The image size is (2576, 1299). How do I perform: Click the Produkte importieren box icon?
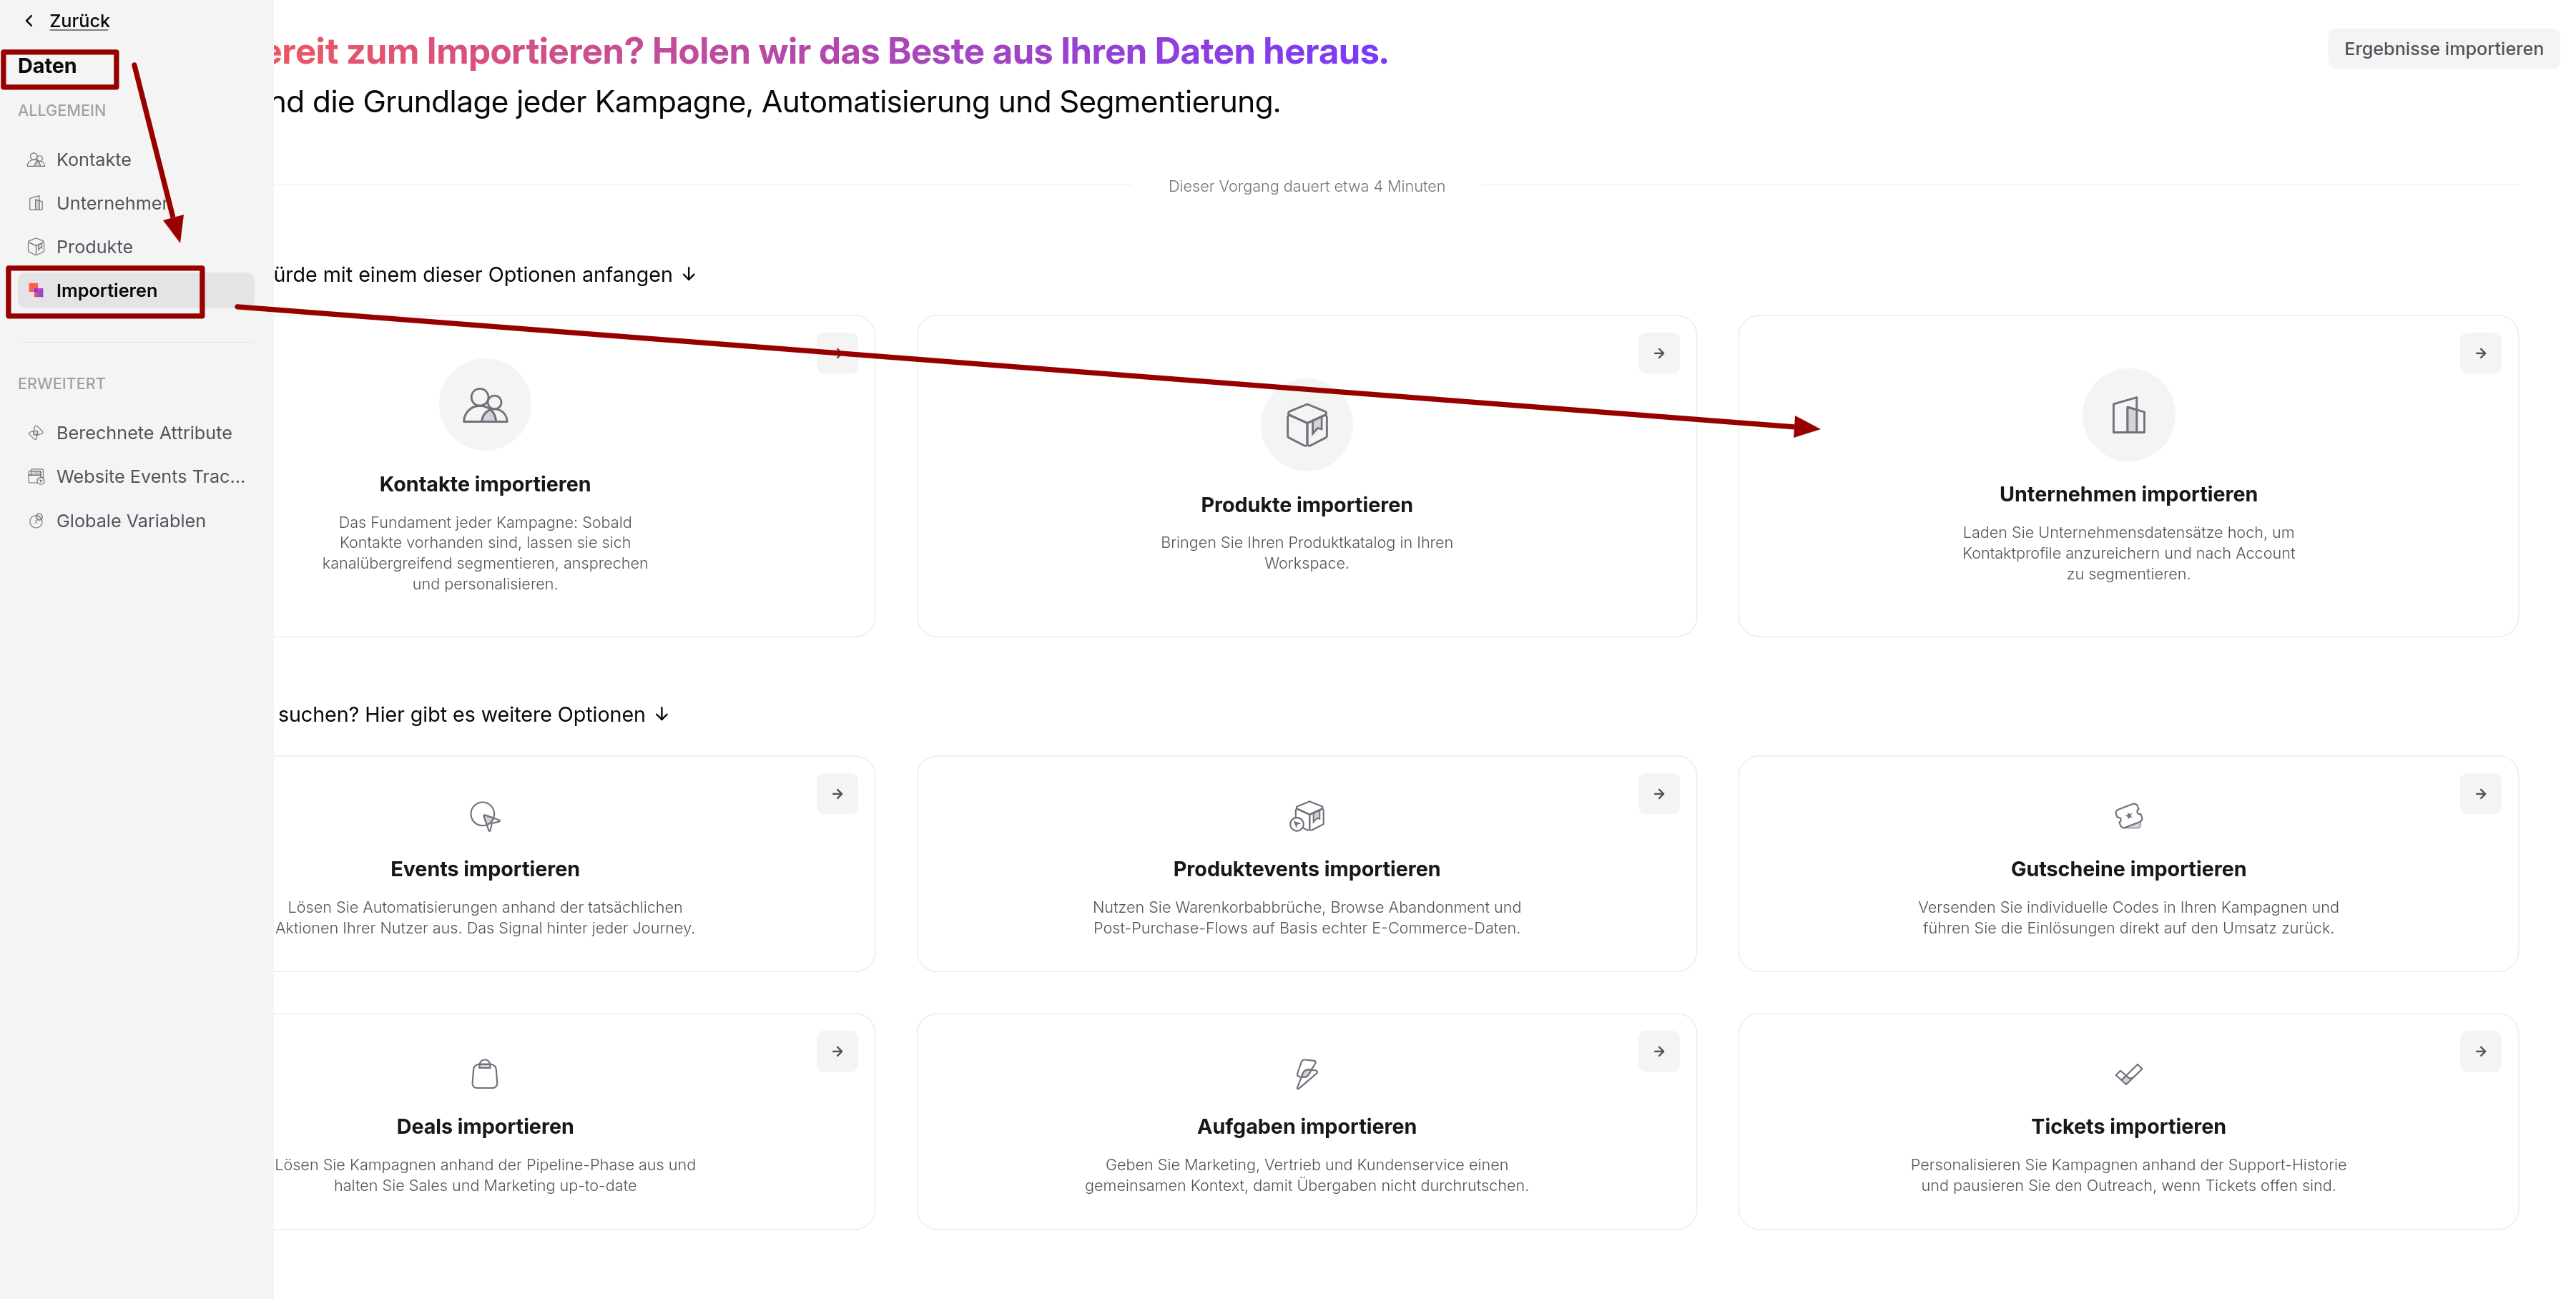click(x=1306, y=425)
